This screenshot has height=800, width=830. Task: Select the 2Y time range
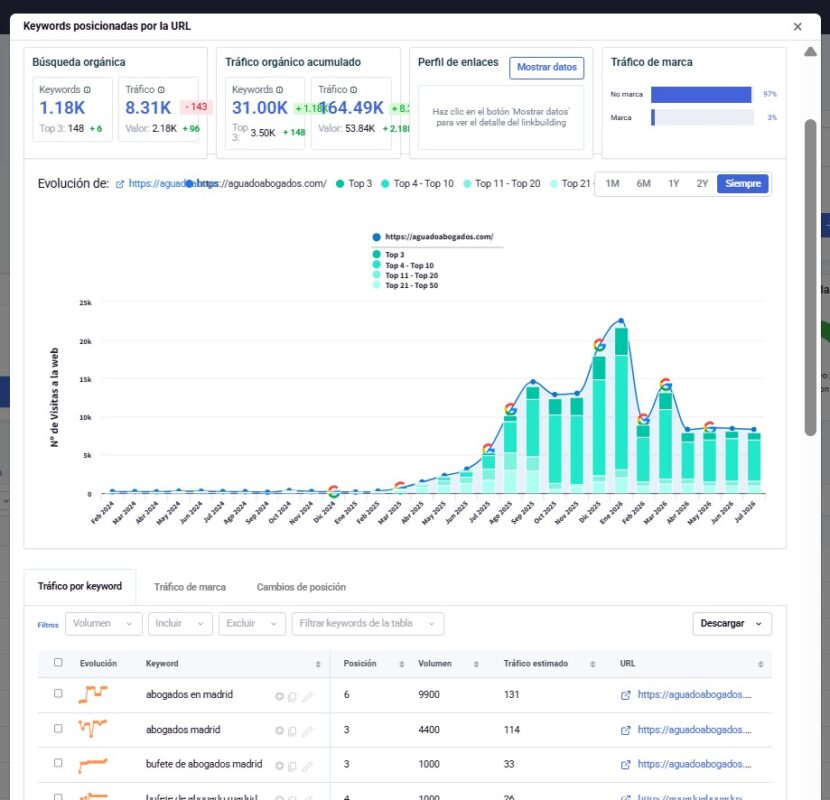(x=702, y=184)
